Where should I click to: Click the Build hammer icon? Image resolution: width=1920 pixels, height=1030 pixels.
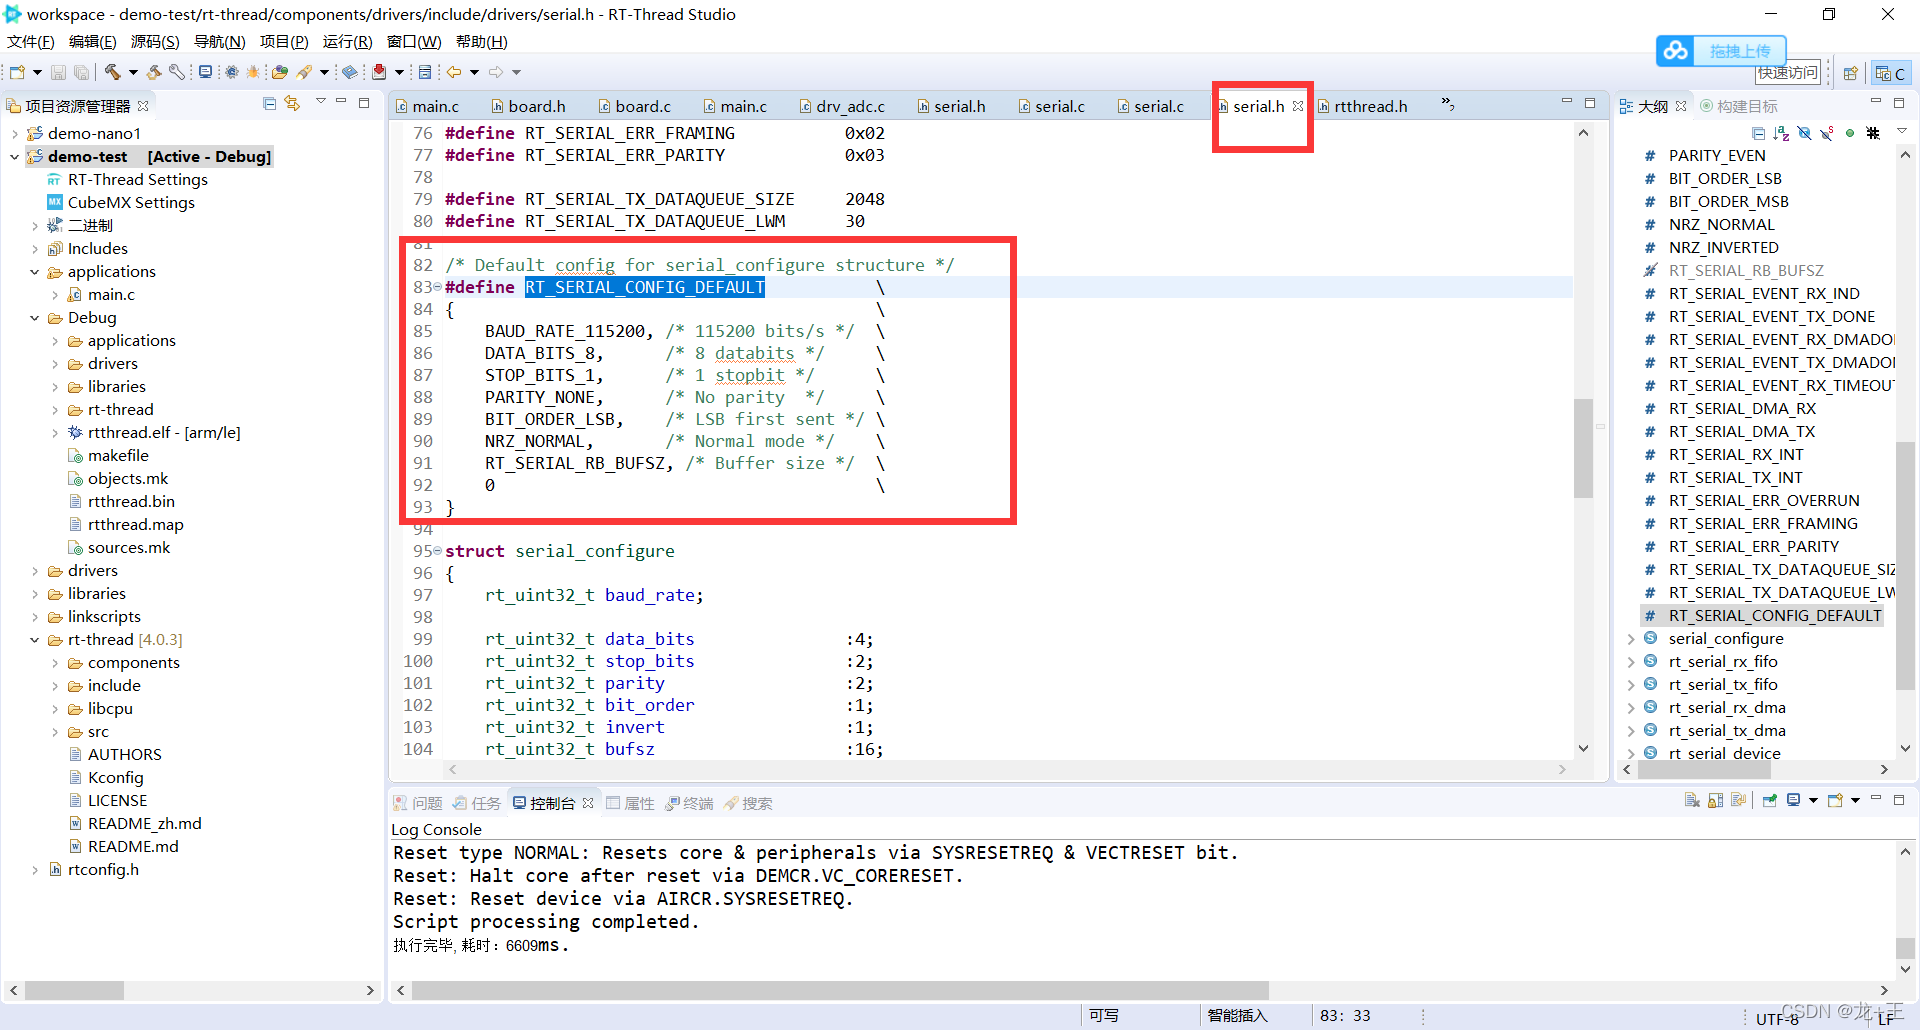pos(112,72)
